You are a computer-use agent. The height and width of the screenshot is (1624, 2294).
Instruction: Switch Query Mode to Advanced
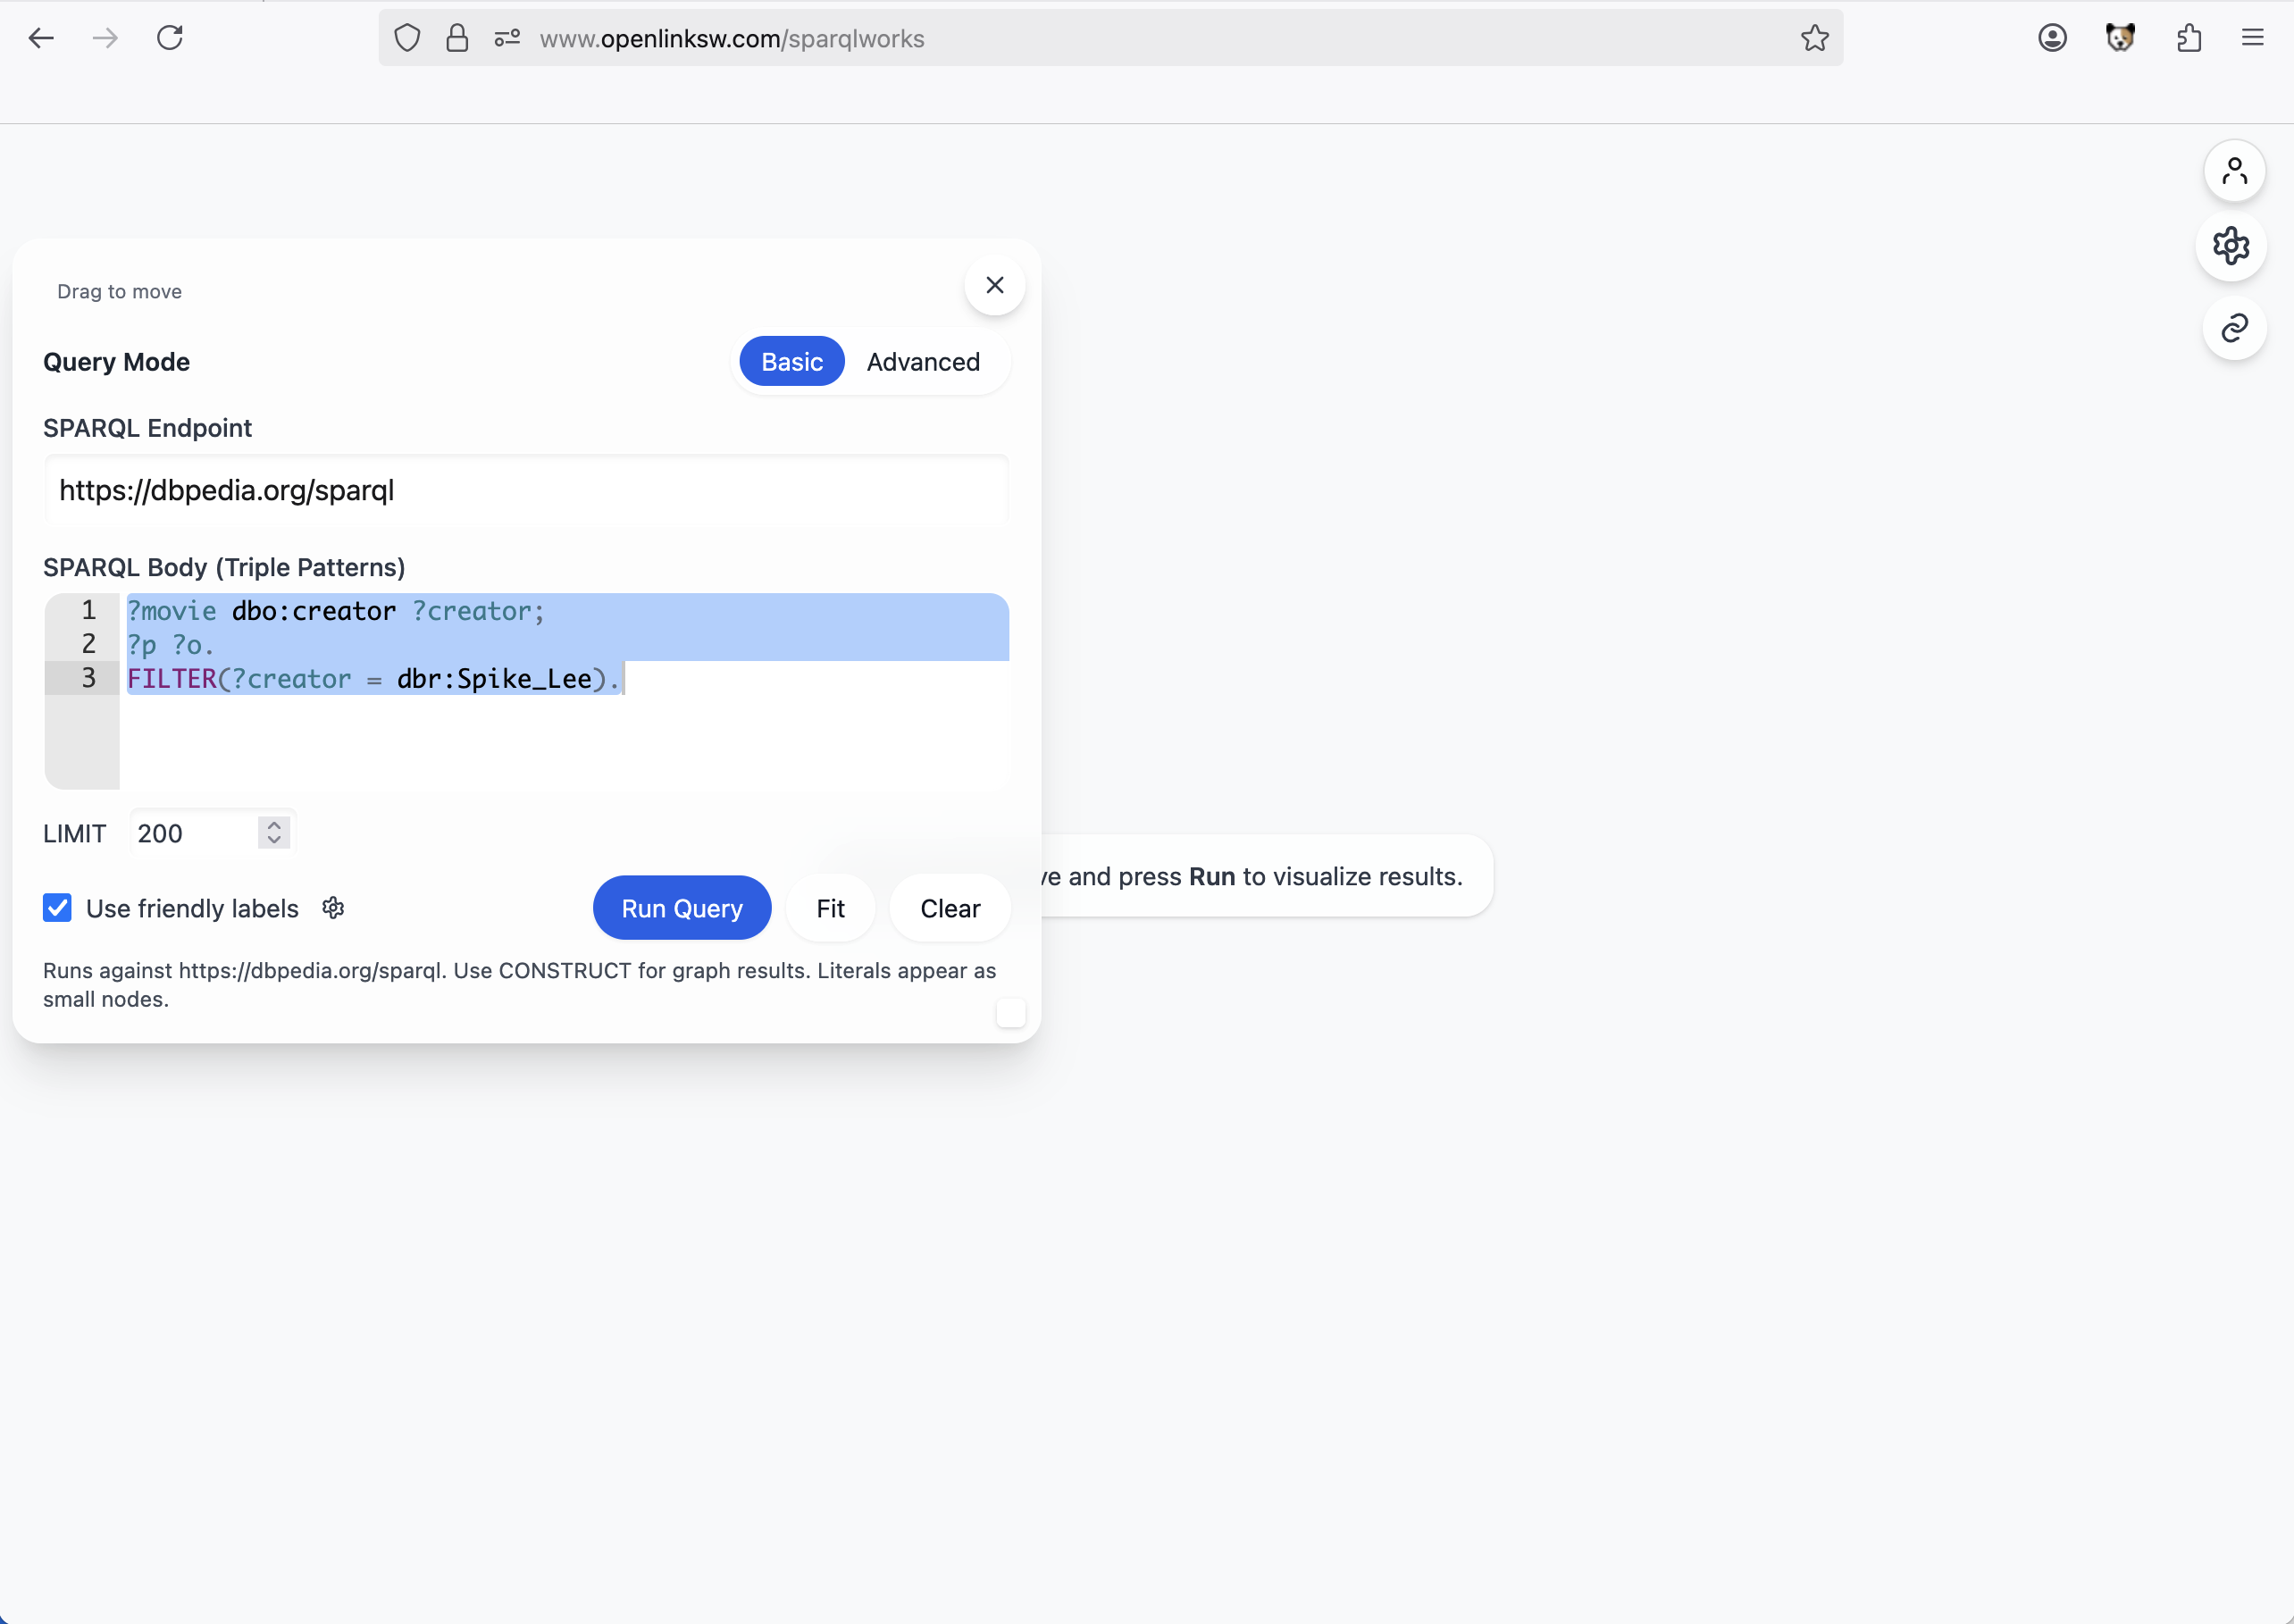point(922,362)
